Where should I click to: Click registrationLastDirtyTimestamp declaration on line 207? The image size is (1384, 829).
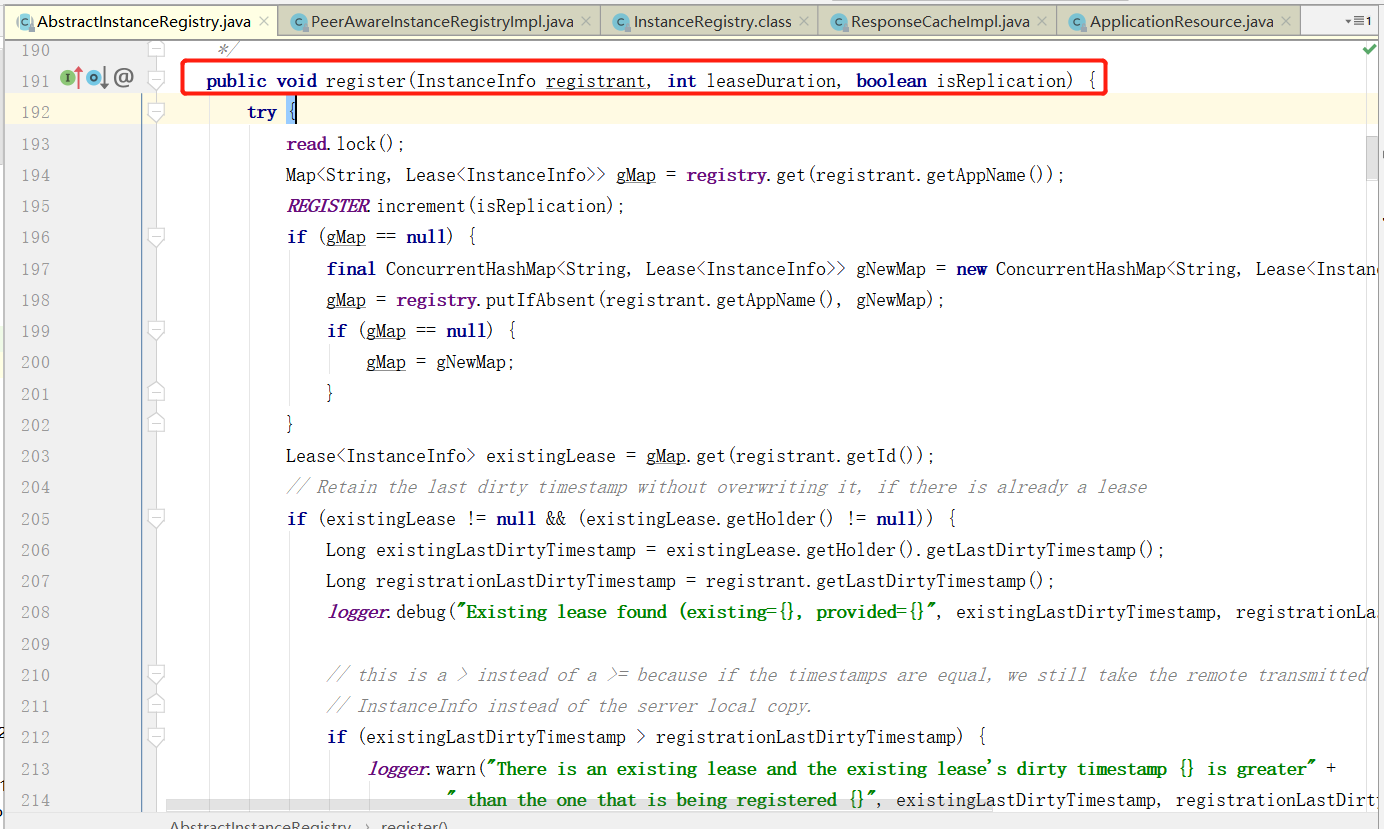click(526, 581)
